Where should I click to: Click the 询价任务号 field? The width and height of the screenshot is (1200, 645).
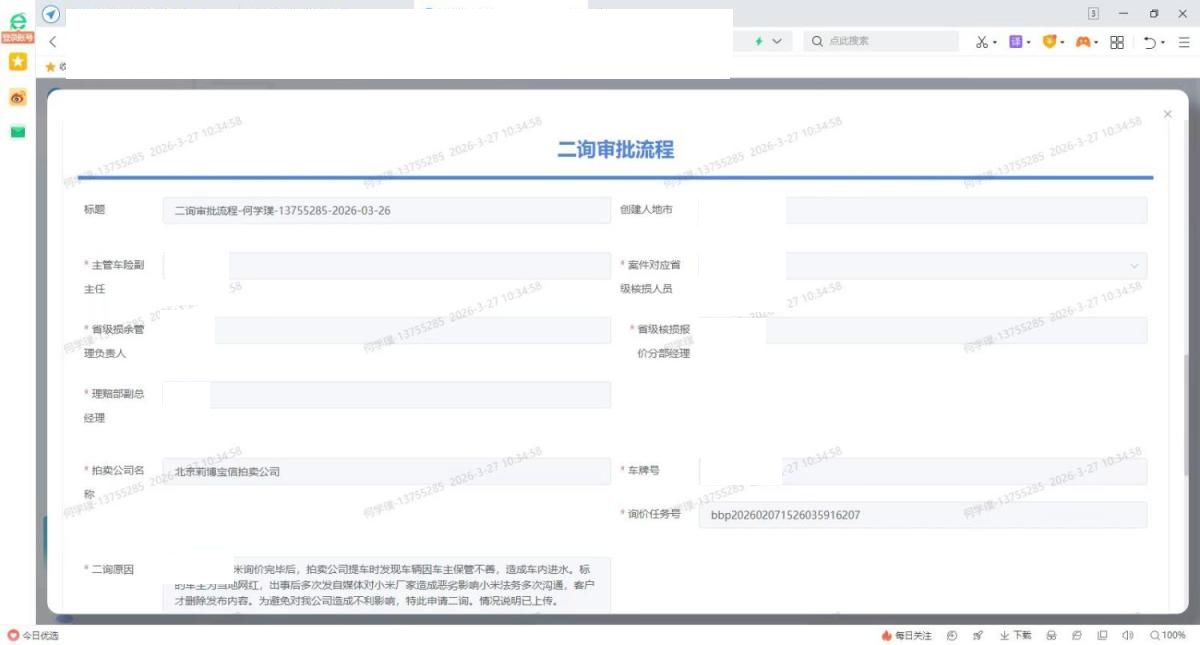(920, 515)
